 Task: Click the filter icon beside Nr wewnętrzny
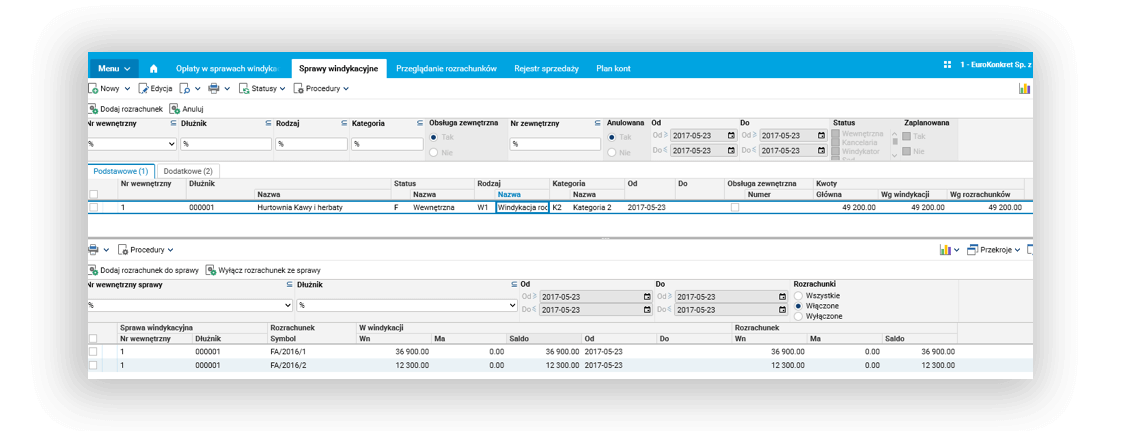pyautogui.click(x=173, y=123)
